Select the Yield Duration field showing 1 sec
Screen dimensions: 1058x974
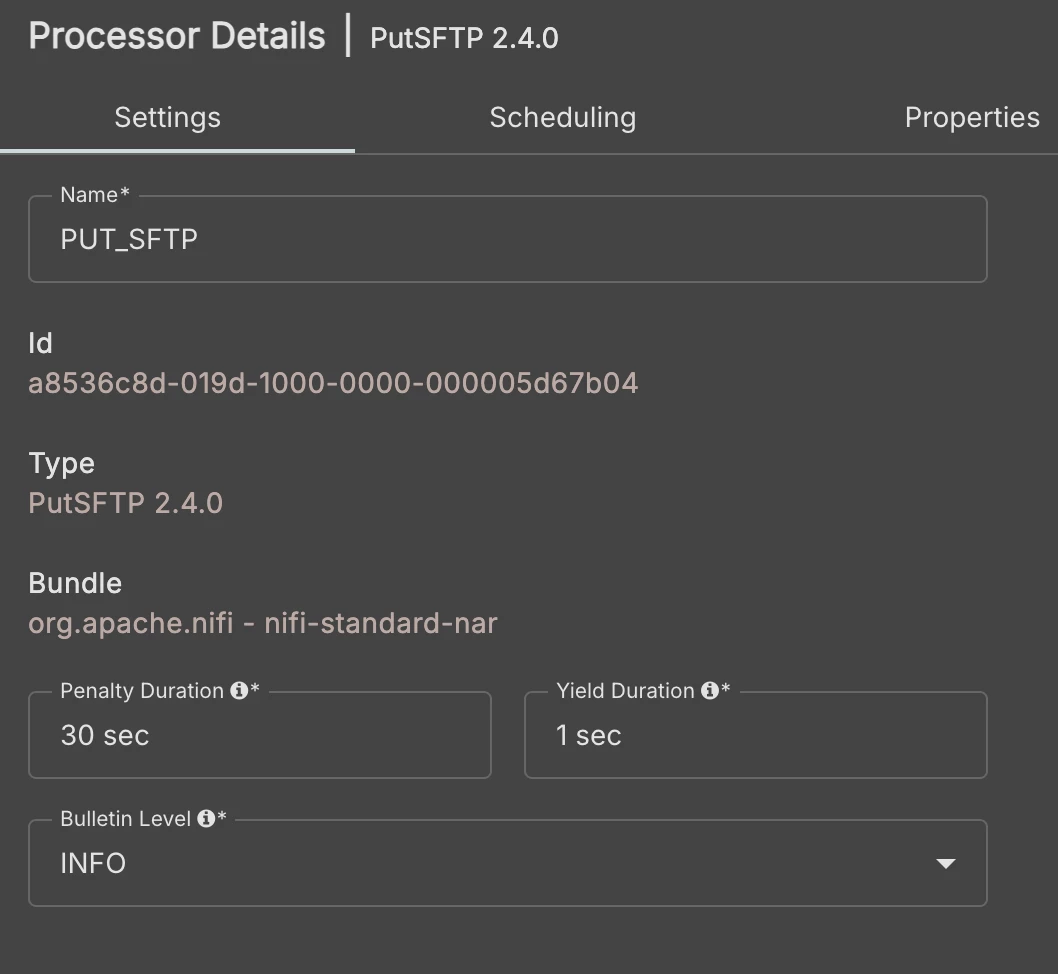click(756, 735)
